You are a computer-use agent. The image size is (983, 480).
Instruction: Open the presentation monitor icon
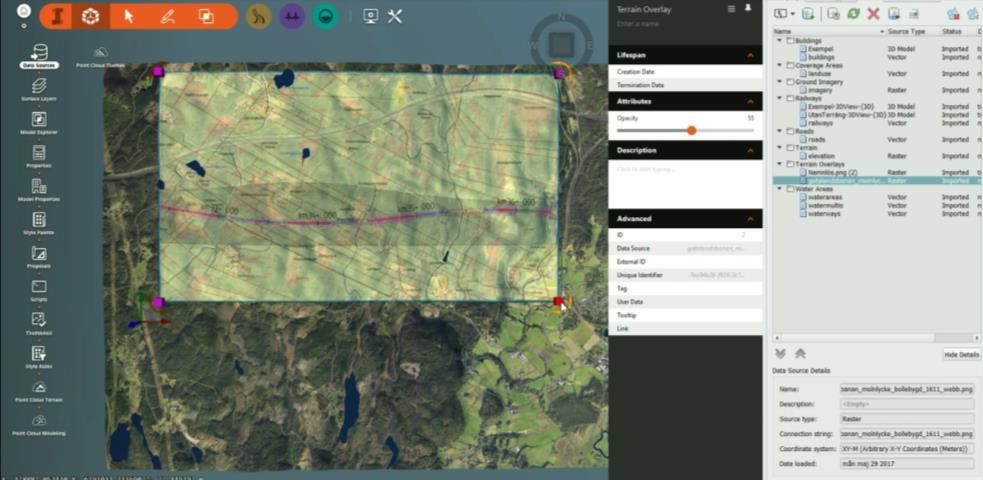[x=371, y=16]
